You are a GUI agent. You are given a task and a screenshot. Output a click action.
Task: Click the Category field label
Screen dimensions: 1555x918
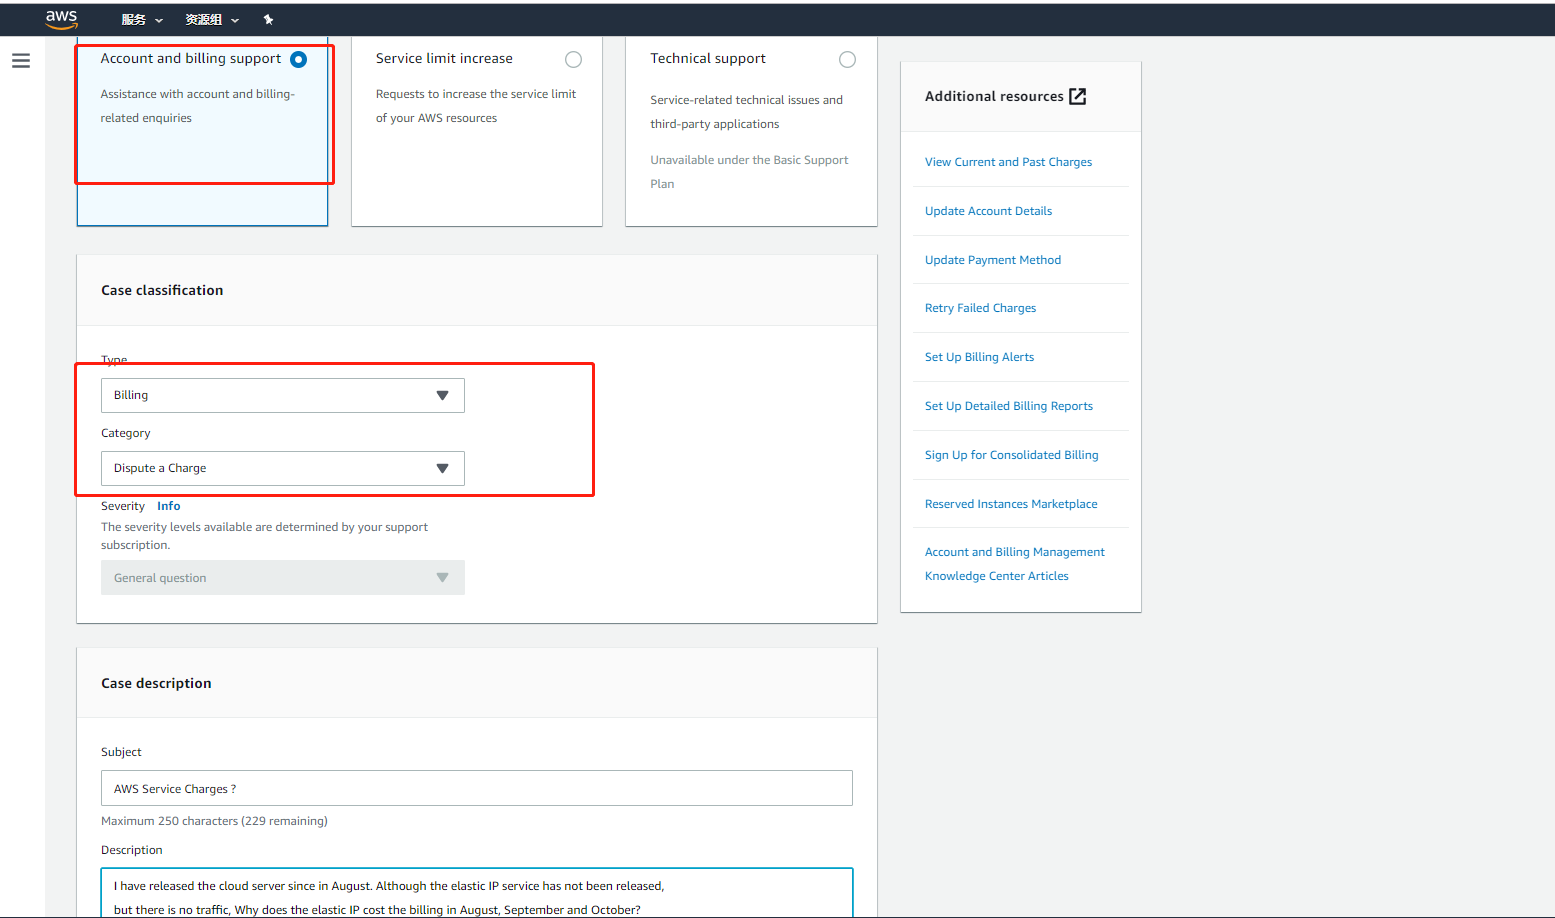(126, 433)
